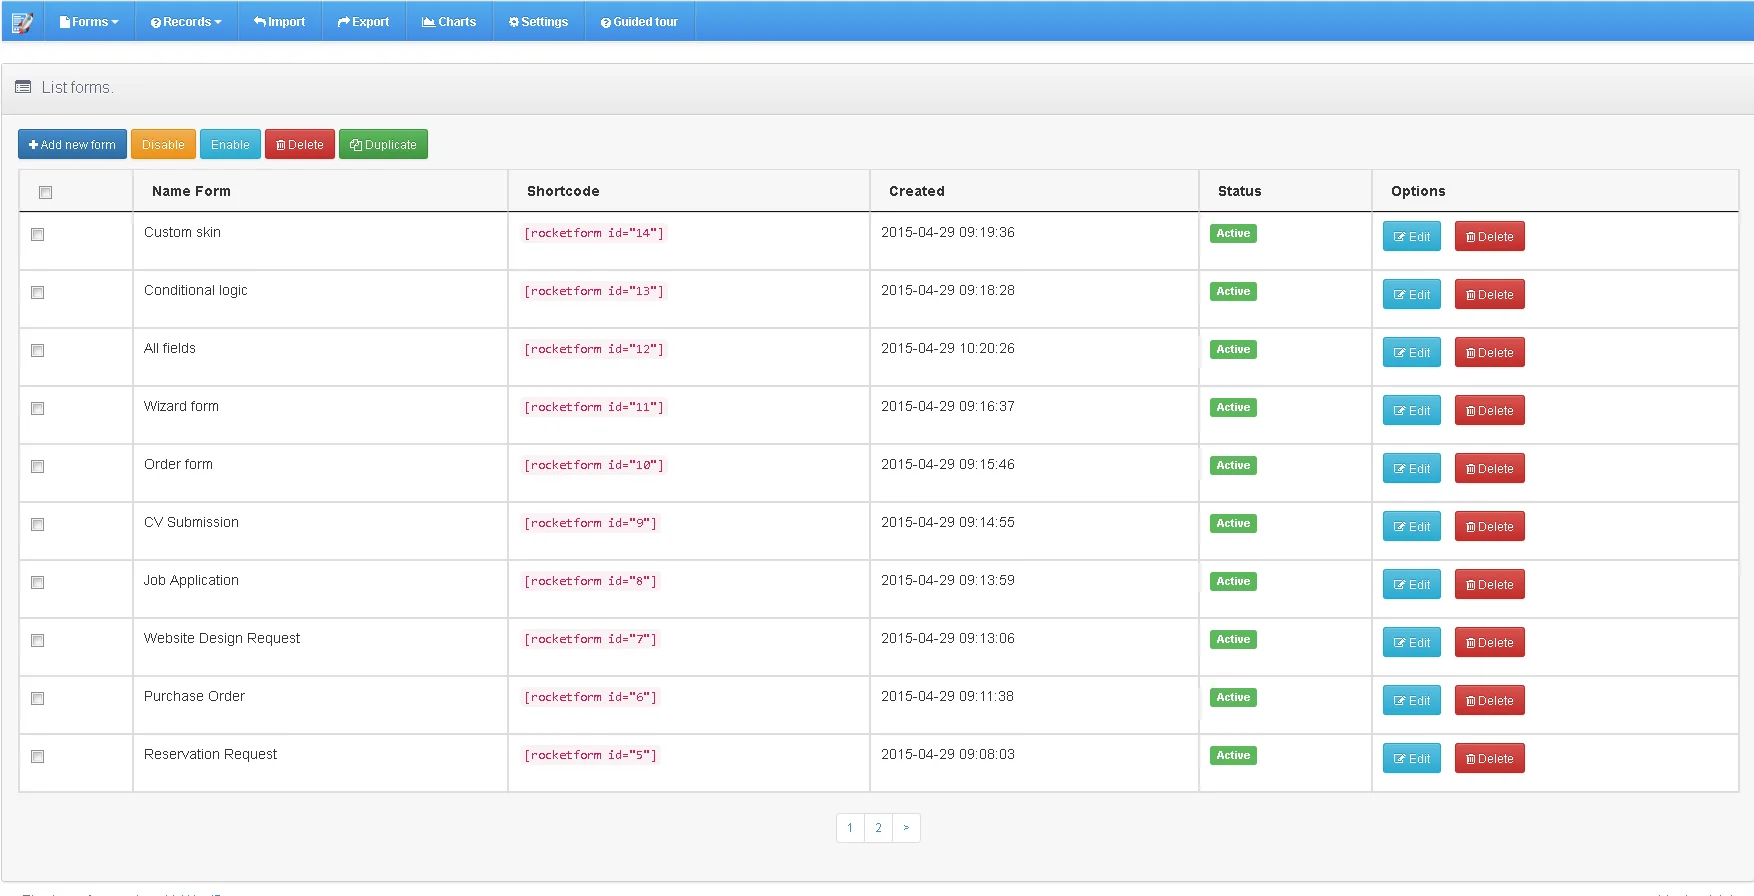Edit the All fields form
This screenshot has height=896, width=1754.
[x=1412, y=352]
